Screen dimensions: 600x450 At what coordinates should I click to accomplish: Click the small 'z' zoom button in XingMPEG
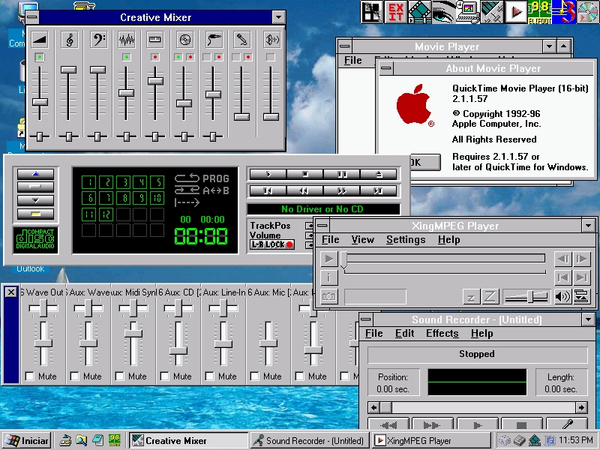(x=471, y=297)
